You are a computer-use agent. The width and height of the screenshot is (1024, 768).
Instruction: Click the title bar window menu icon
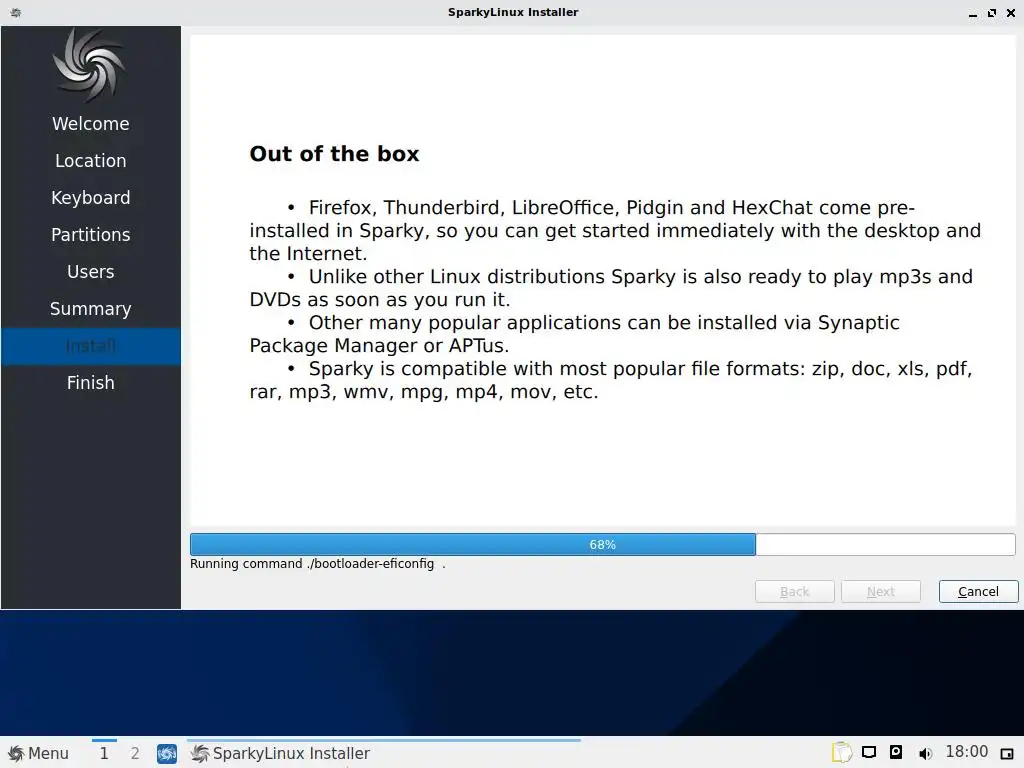point(16,12)
